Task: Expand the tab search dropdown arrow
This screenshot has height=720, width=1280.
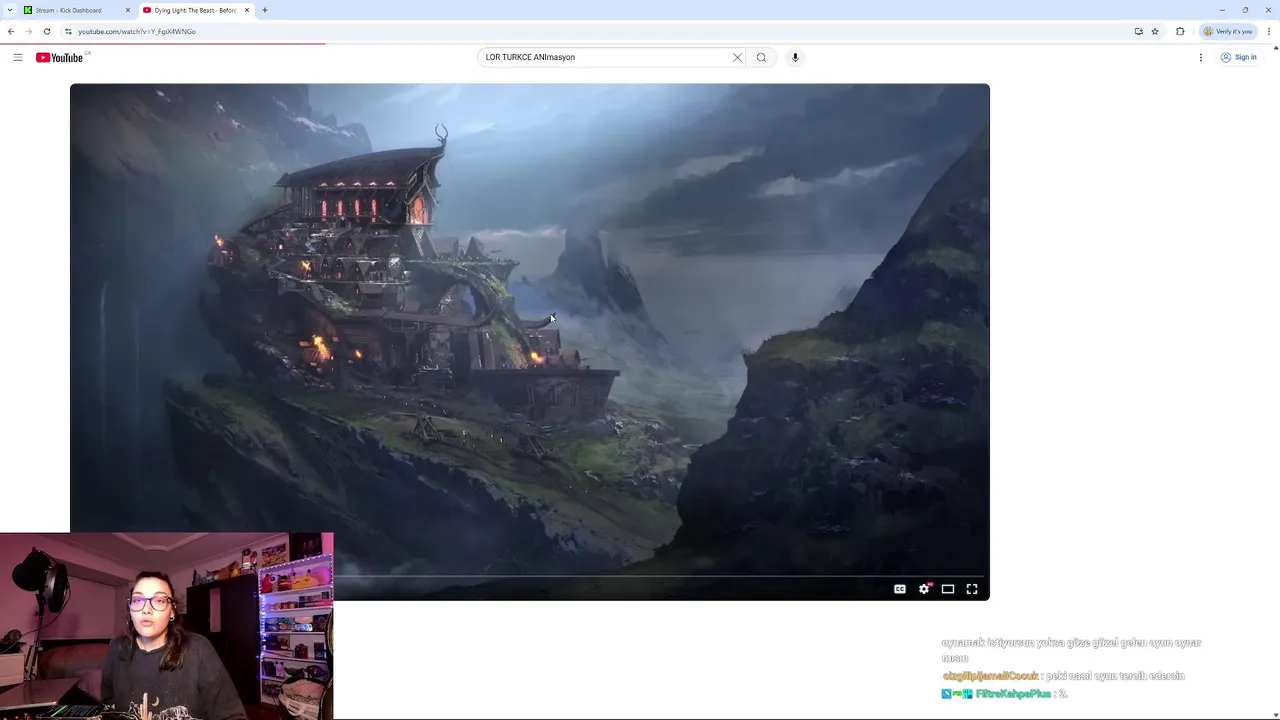Action: pyautogui.click(x=9, y=10)
